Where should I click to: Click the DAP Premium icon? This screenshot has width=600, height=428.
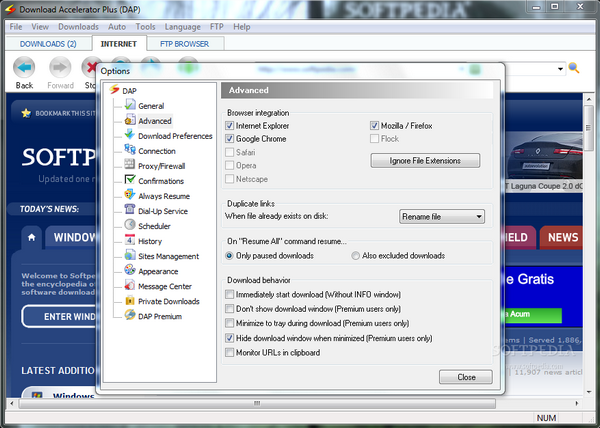pyautogui.click(x=130, y=315)
